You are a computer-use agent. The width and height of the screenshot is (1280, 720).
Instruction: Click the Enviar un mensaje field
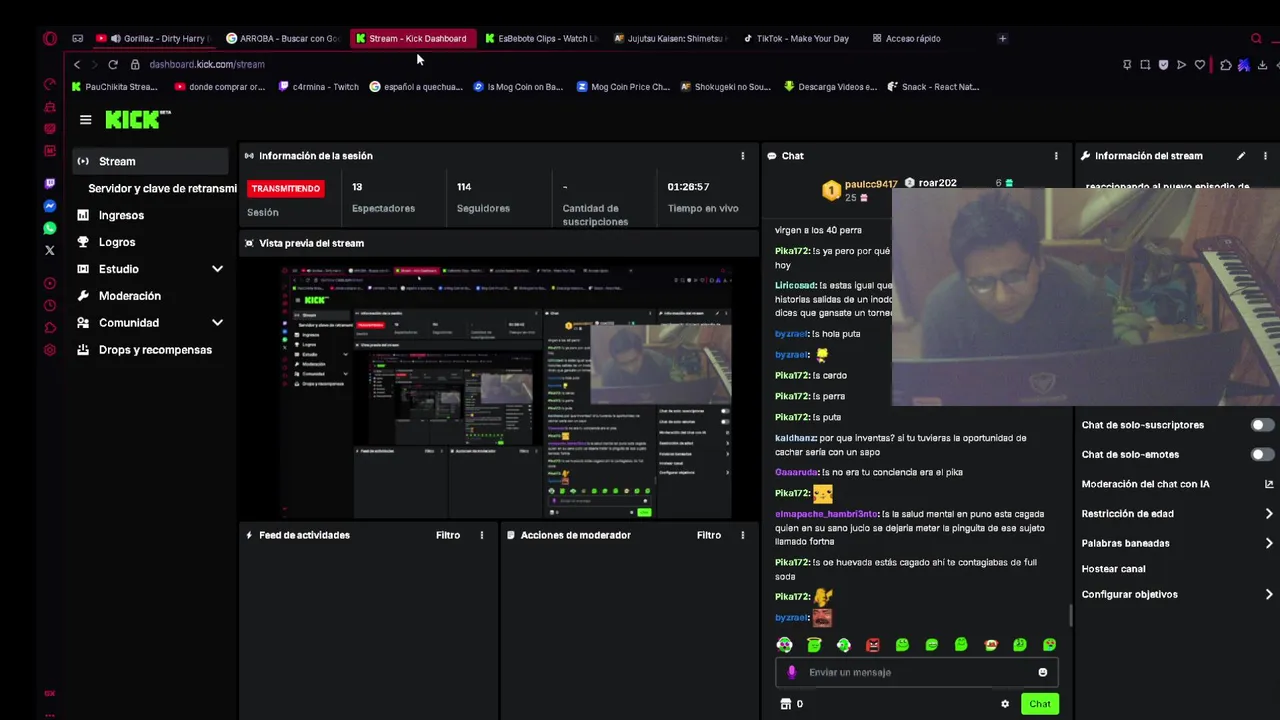click(x=917, y=672)
